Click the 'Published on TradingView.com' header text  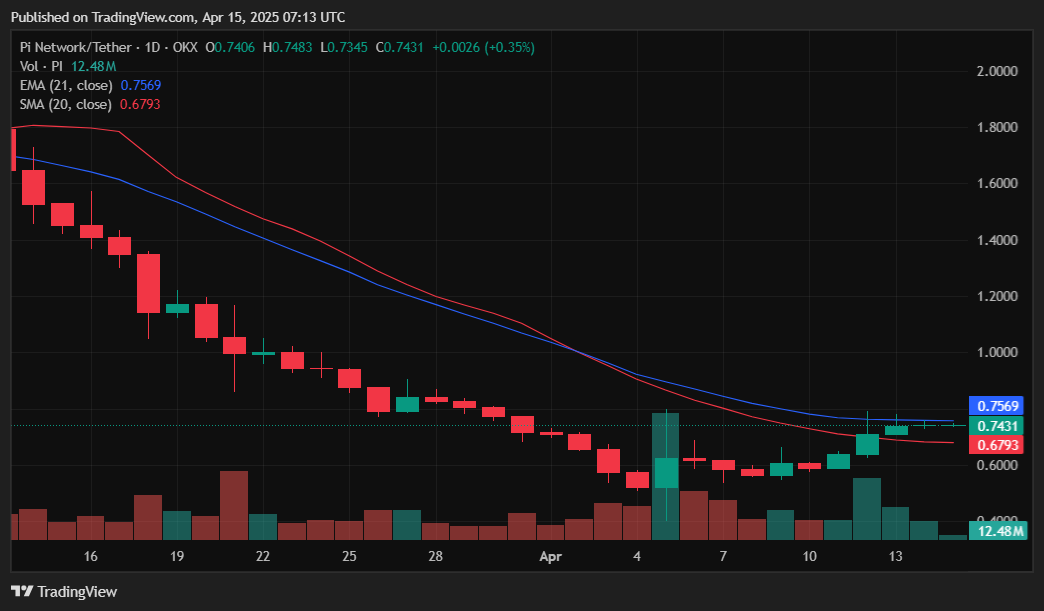(x=90, y=17)
